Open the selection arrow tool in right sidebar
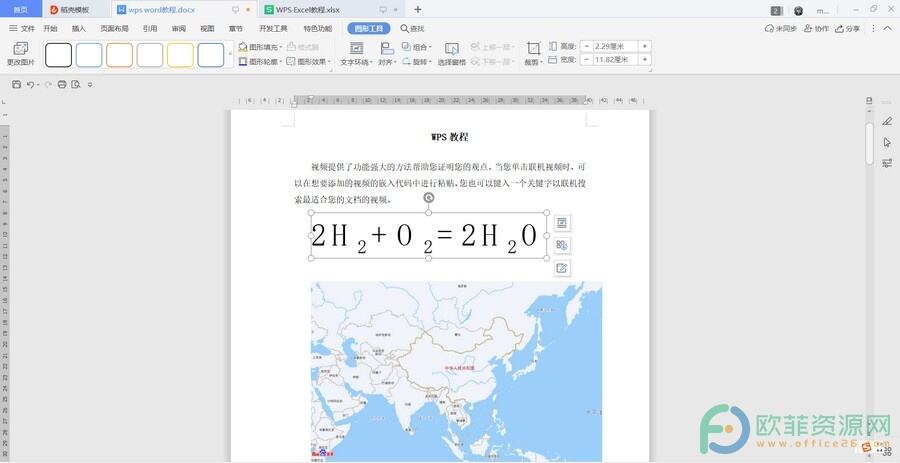900x463 pixels. pyautogui.click(x=887, y=142)
